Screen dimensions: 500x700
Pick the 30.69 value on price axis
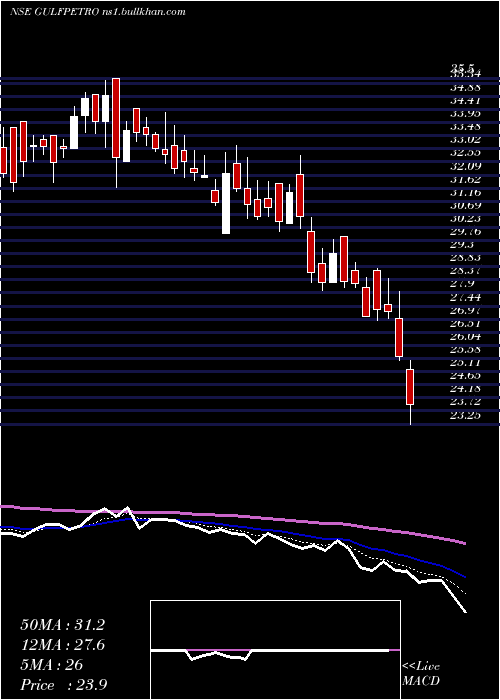click(465, 205)
